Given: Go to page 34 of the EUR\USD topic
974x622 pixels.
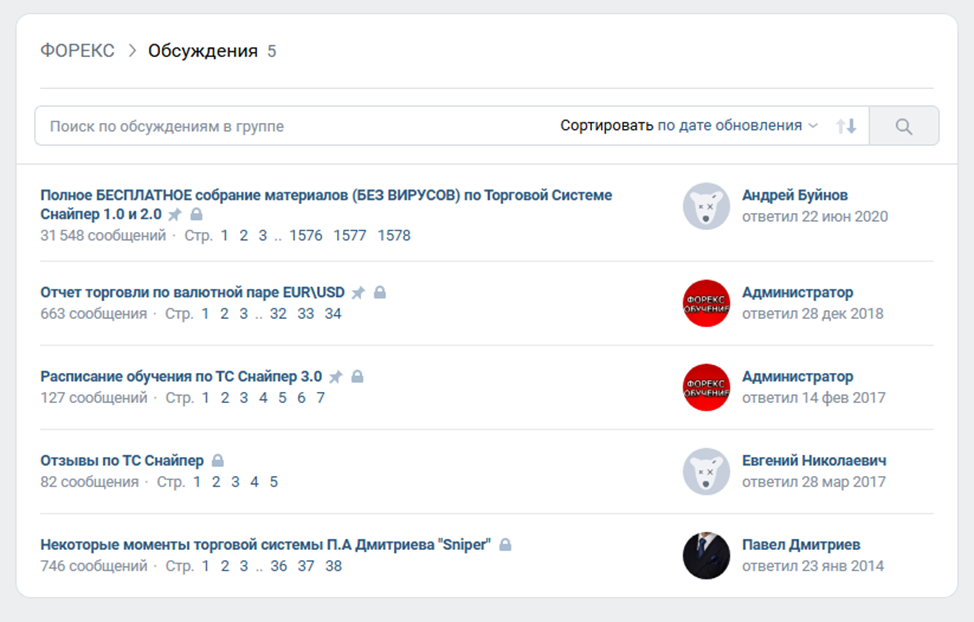Looking at the screenshot, I should [x=333, y=314].
